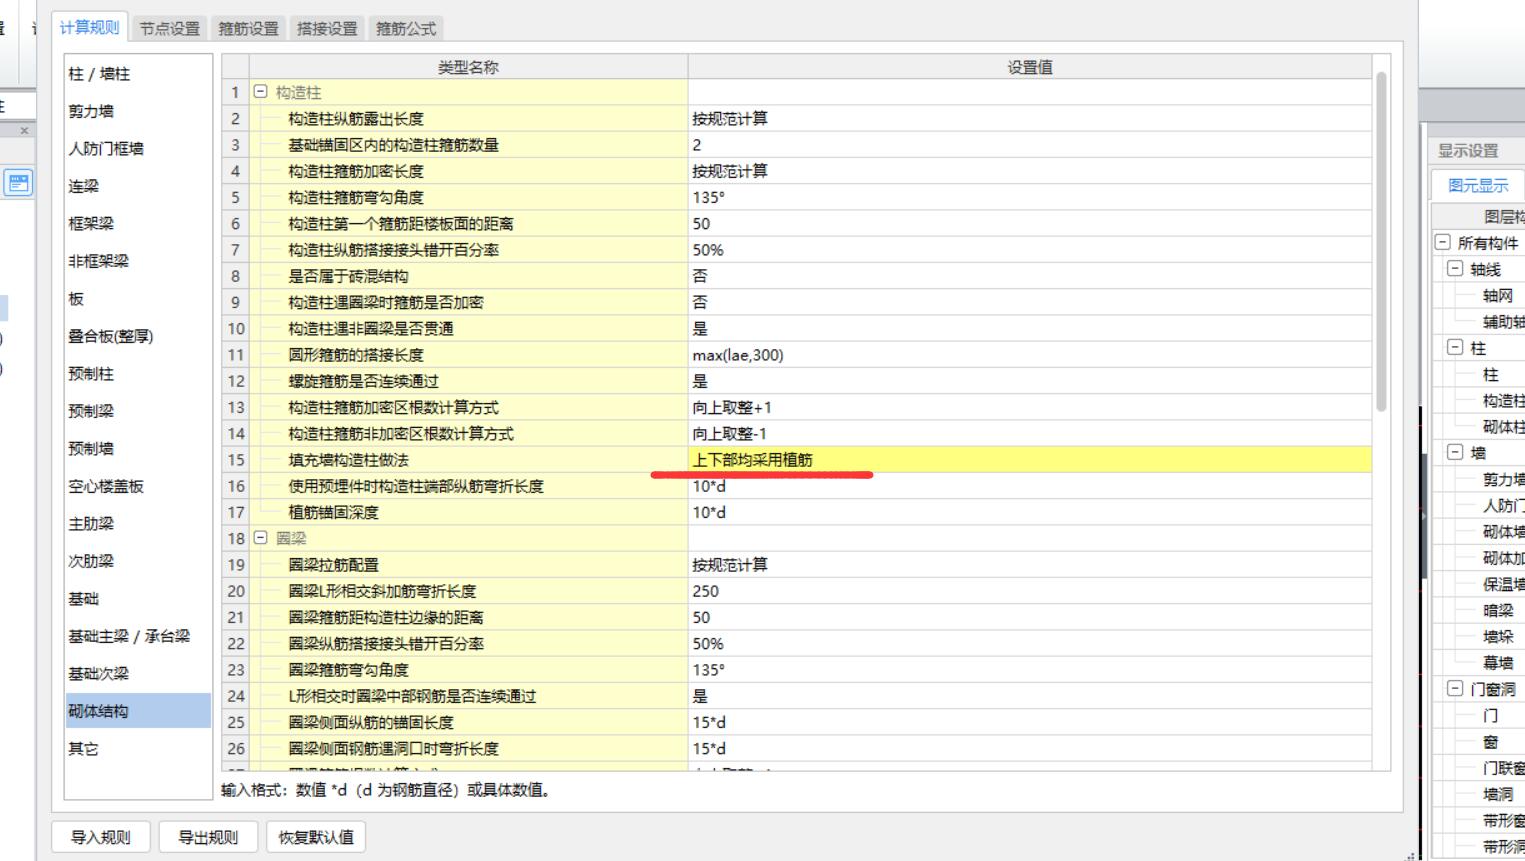Click 导入规则 button

(101, 837)
